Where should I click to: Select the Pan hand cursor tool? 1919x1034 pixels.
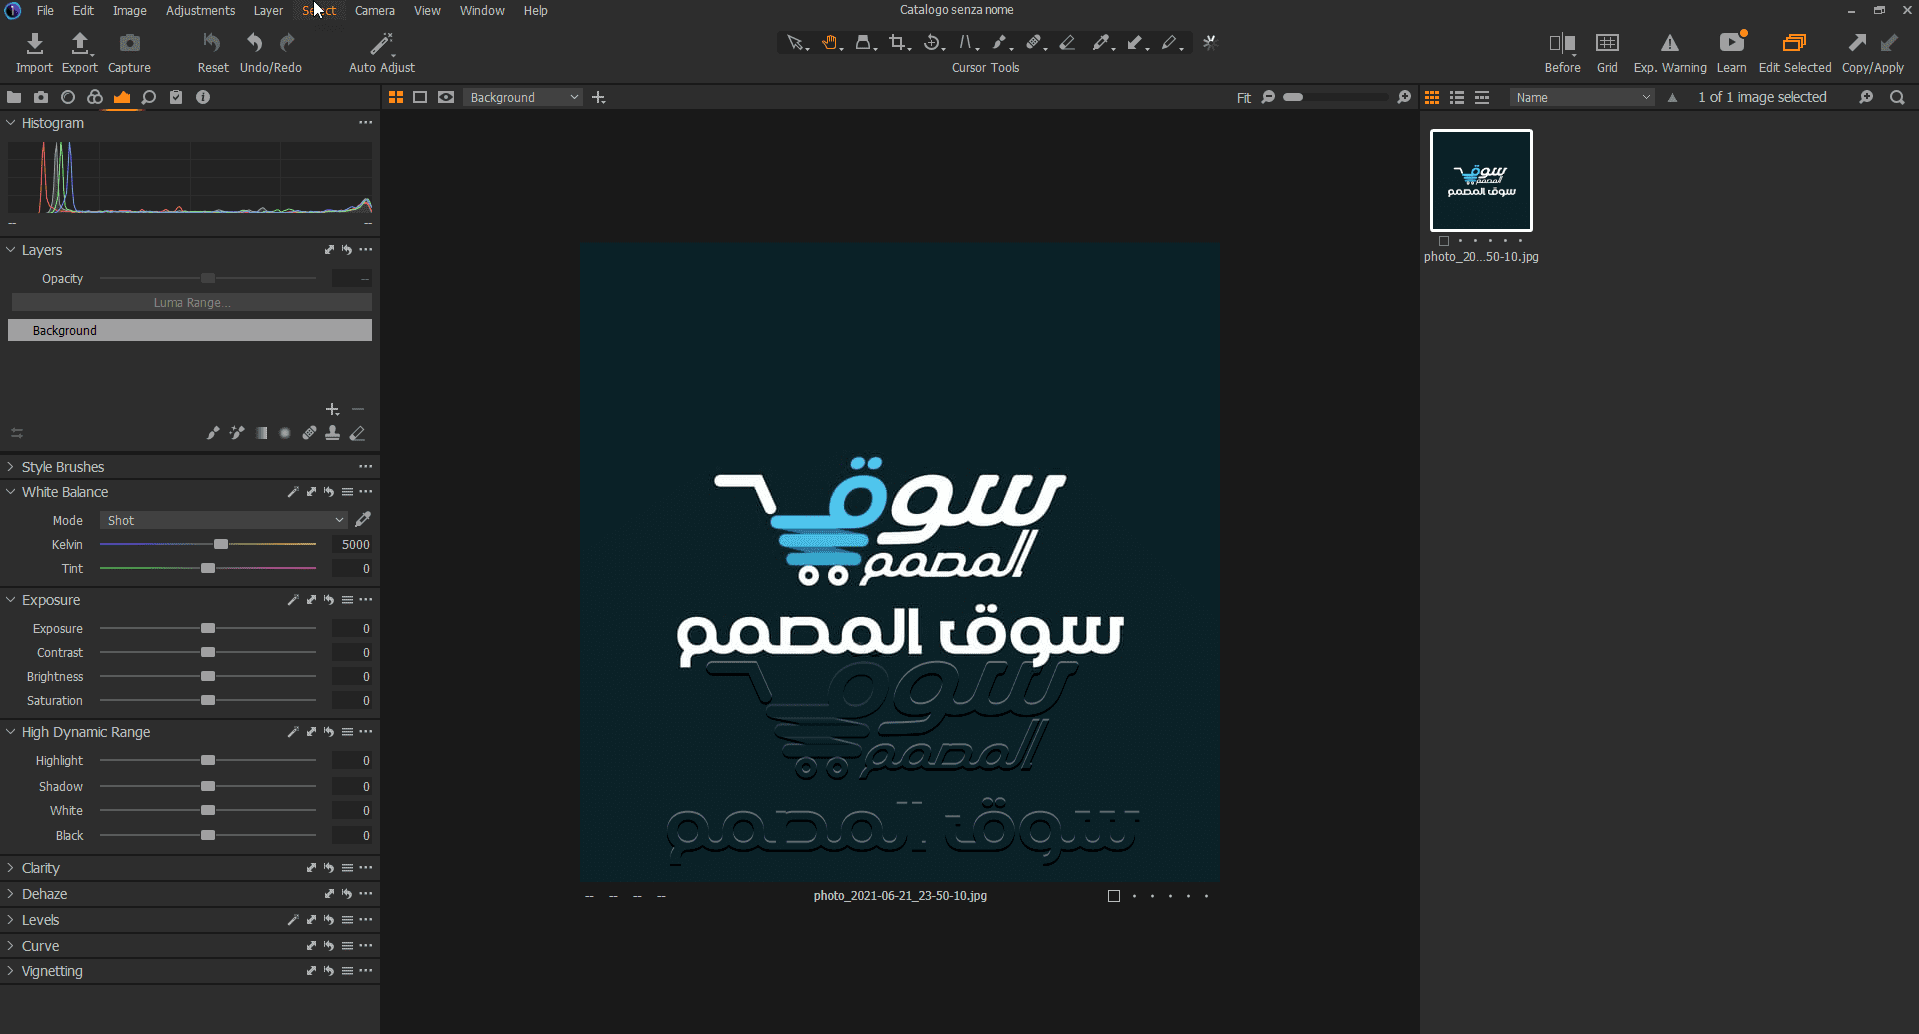[830, 43]
